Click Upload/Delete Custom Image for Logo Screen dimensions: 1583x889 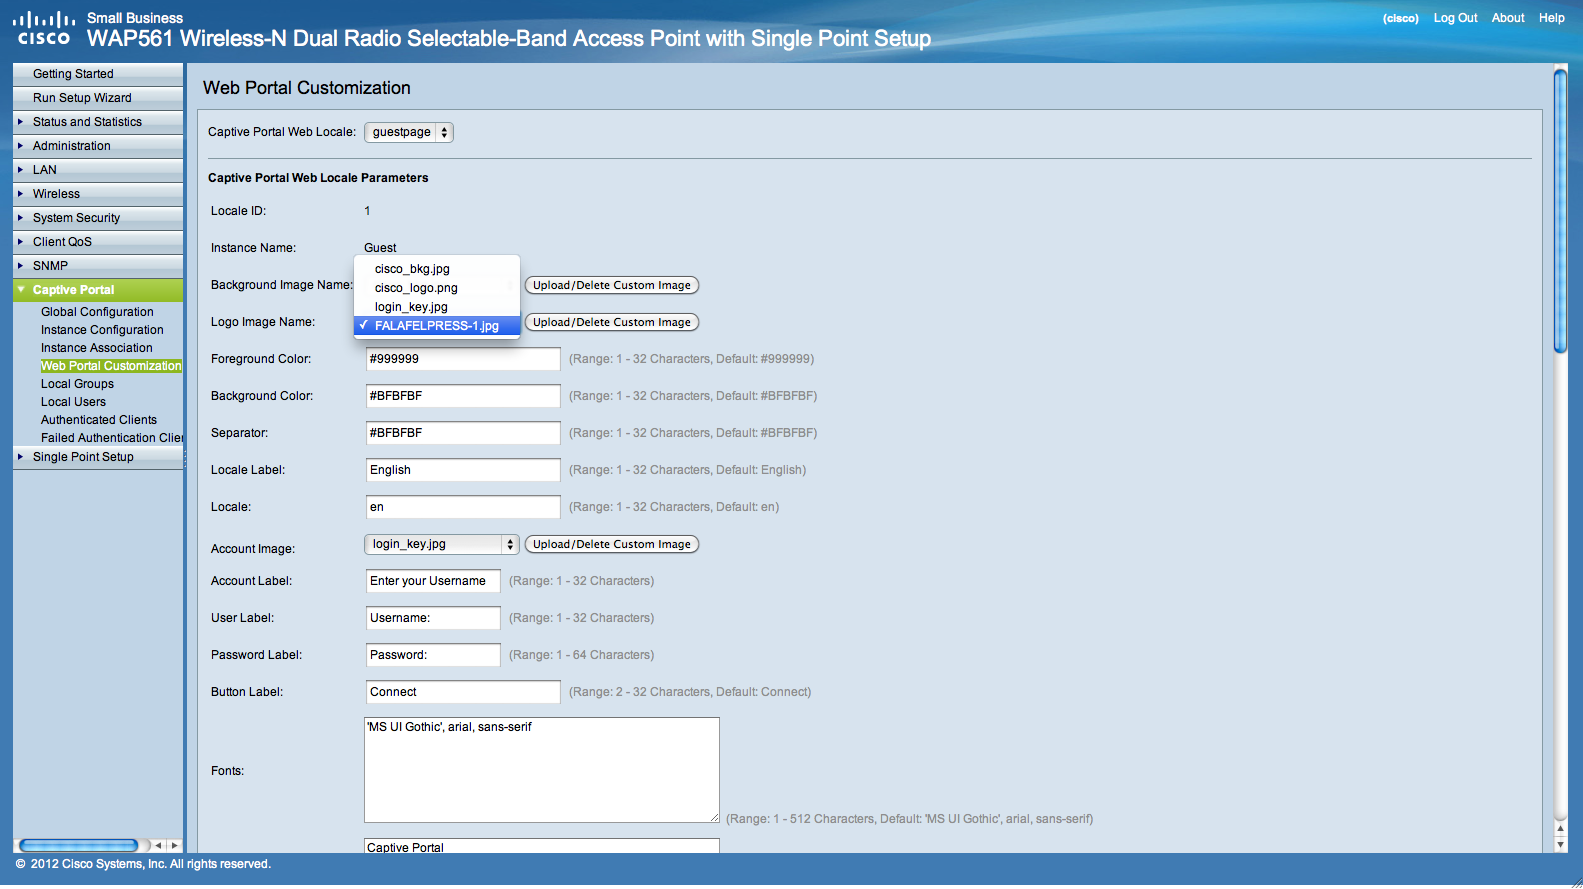point(612,322)
